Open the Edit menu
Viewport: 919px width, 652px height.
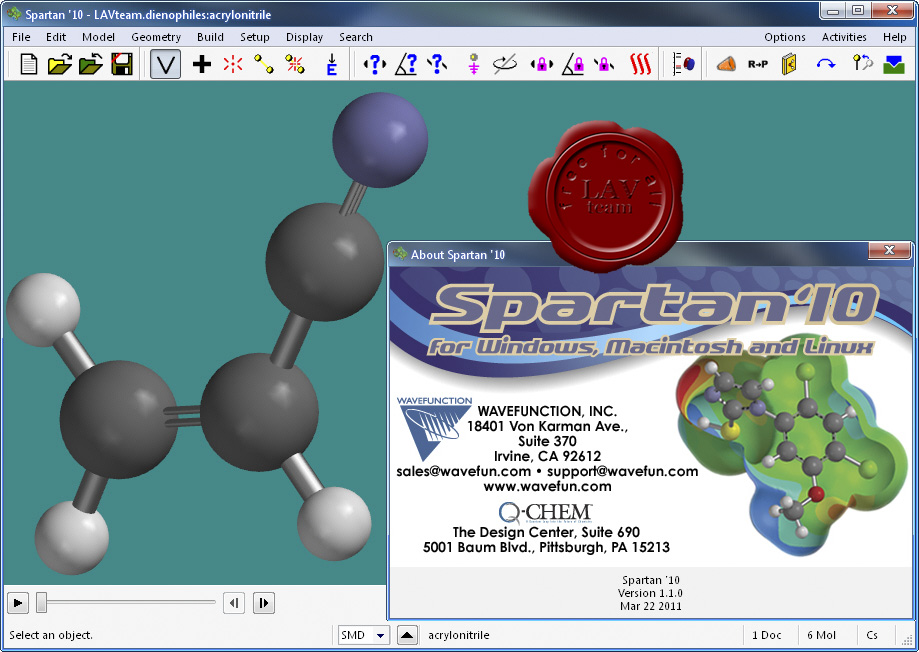coord(56,37)
